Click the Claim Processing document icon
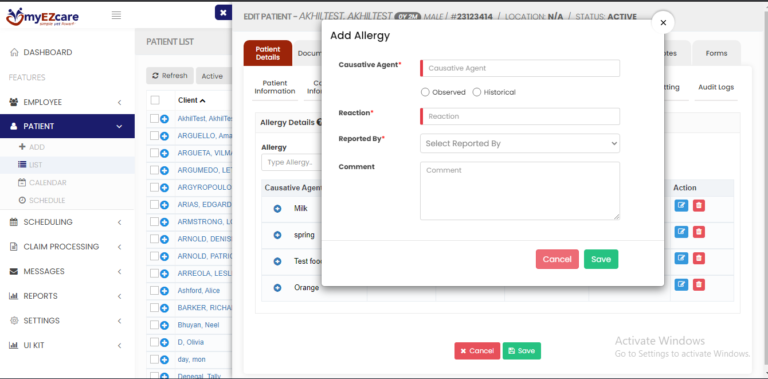Screen dimensions: 768x379 (x=14, y=247)
